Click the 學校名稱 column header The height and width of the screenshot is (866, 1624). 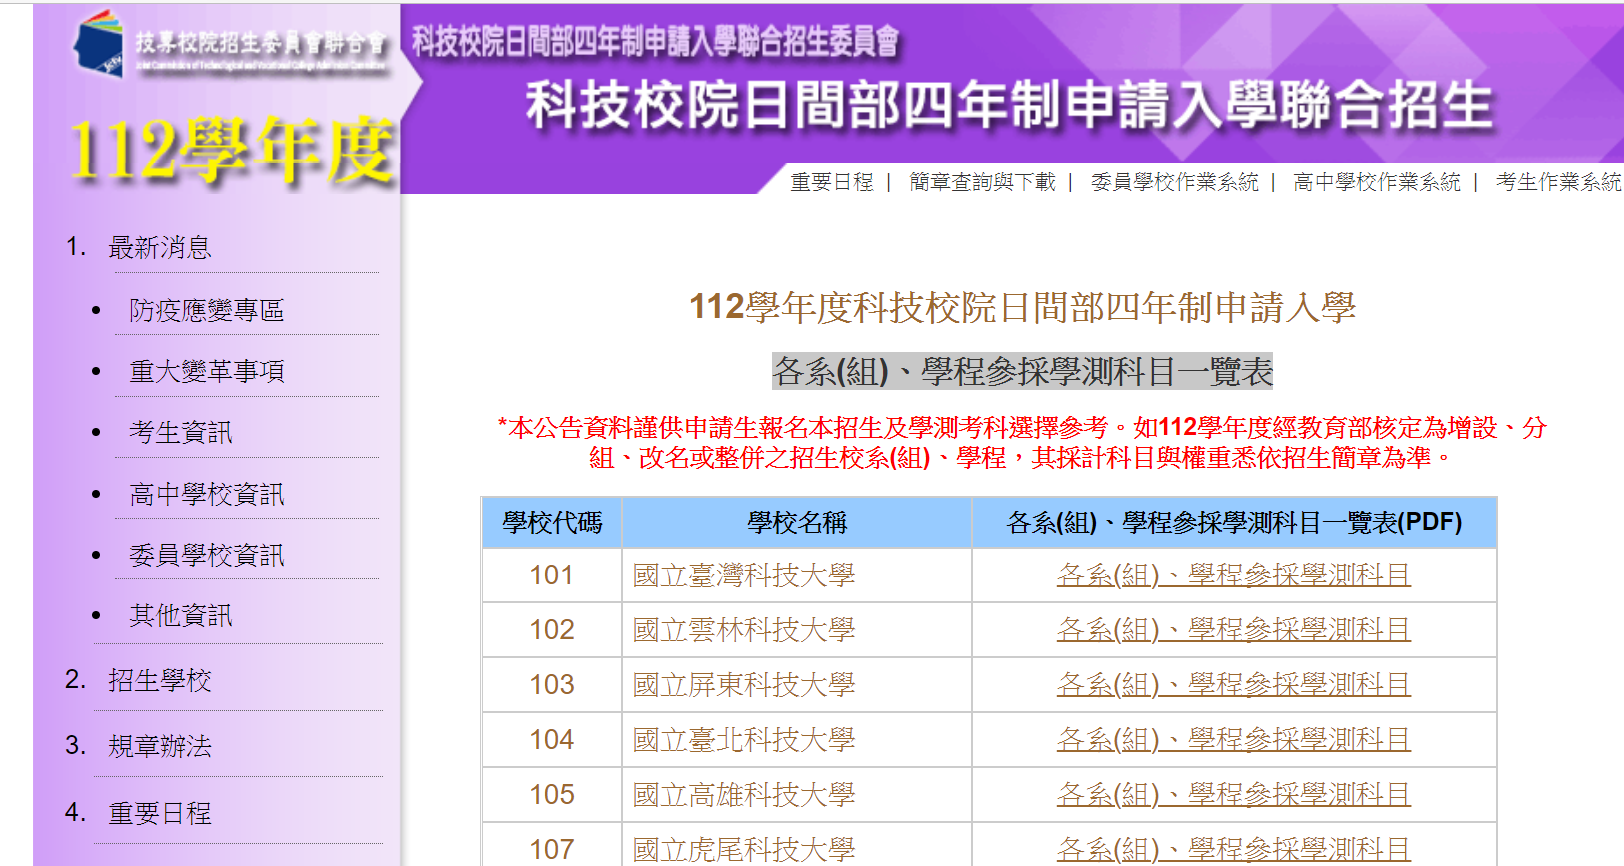(x=797, y=522)
